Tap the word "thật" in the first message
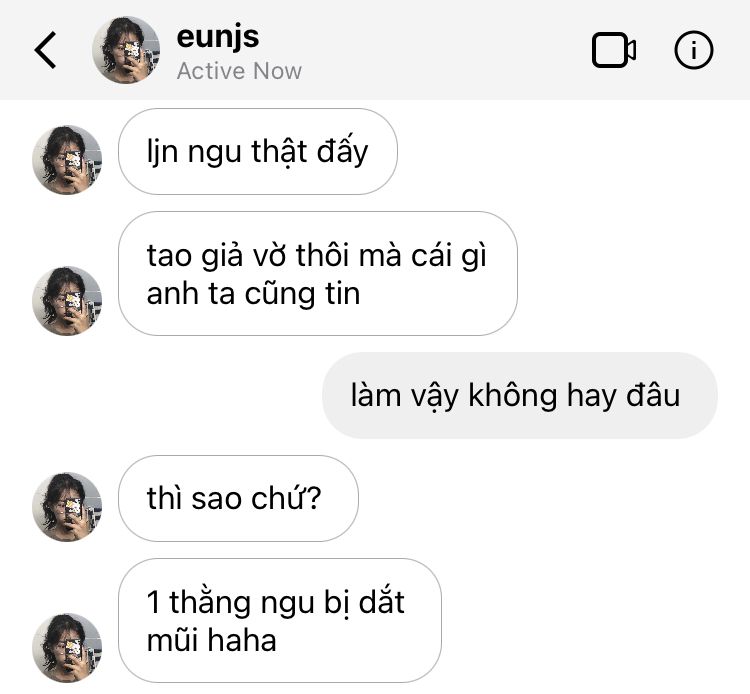 coord(279,152)
